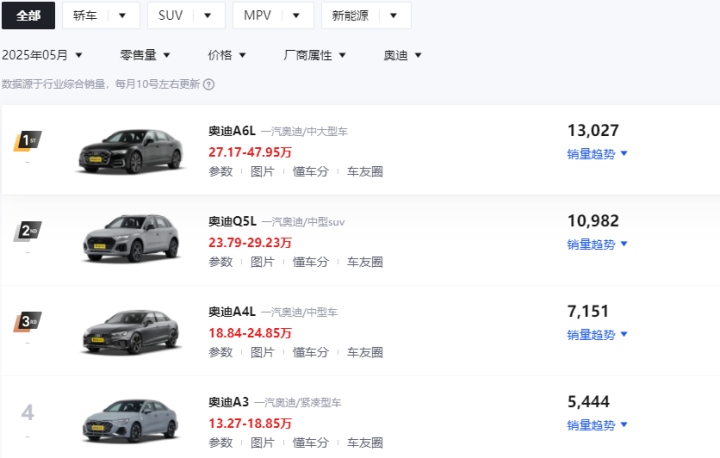This screenshot has width=720, height=458.
Task: Expand 销量趋势 for 奥迪A6L
Action: tap(597, 154)
